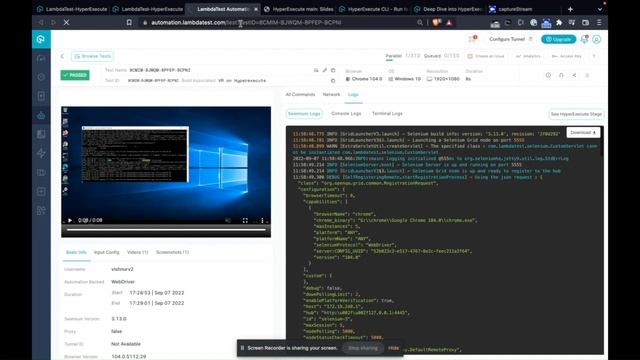
Task: Open the lightning bolt HyperExecute sidebar icon
Action: tap(41, 153)
